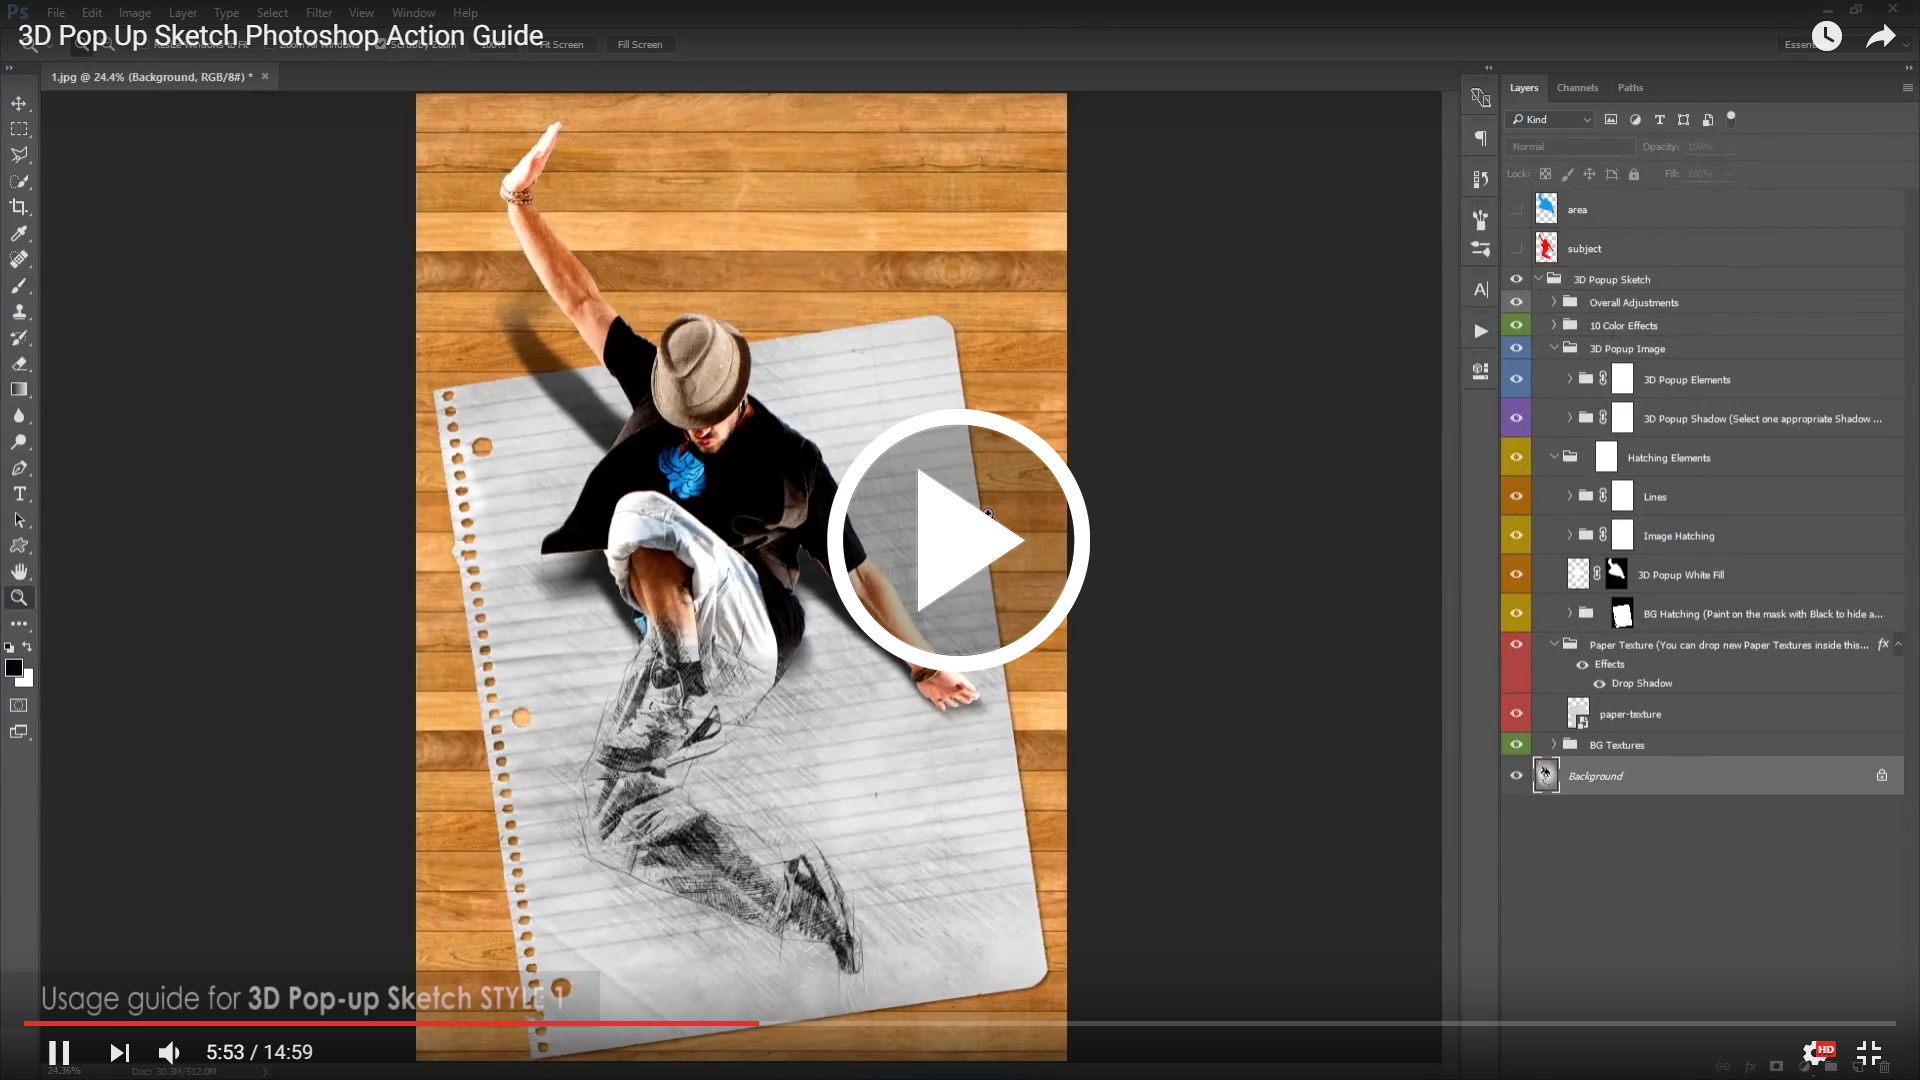The height and width of the screenshot is (1080, 1920).
Task: Select the Crop tool
Action: pyautogui.click(x=19, y=207)
